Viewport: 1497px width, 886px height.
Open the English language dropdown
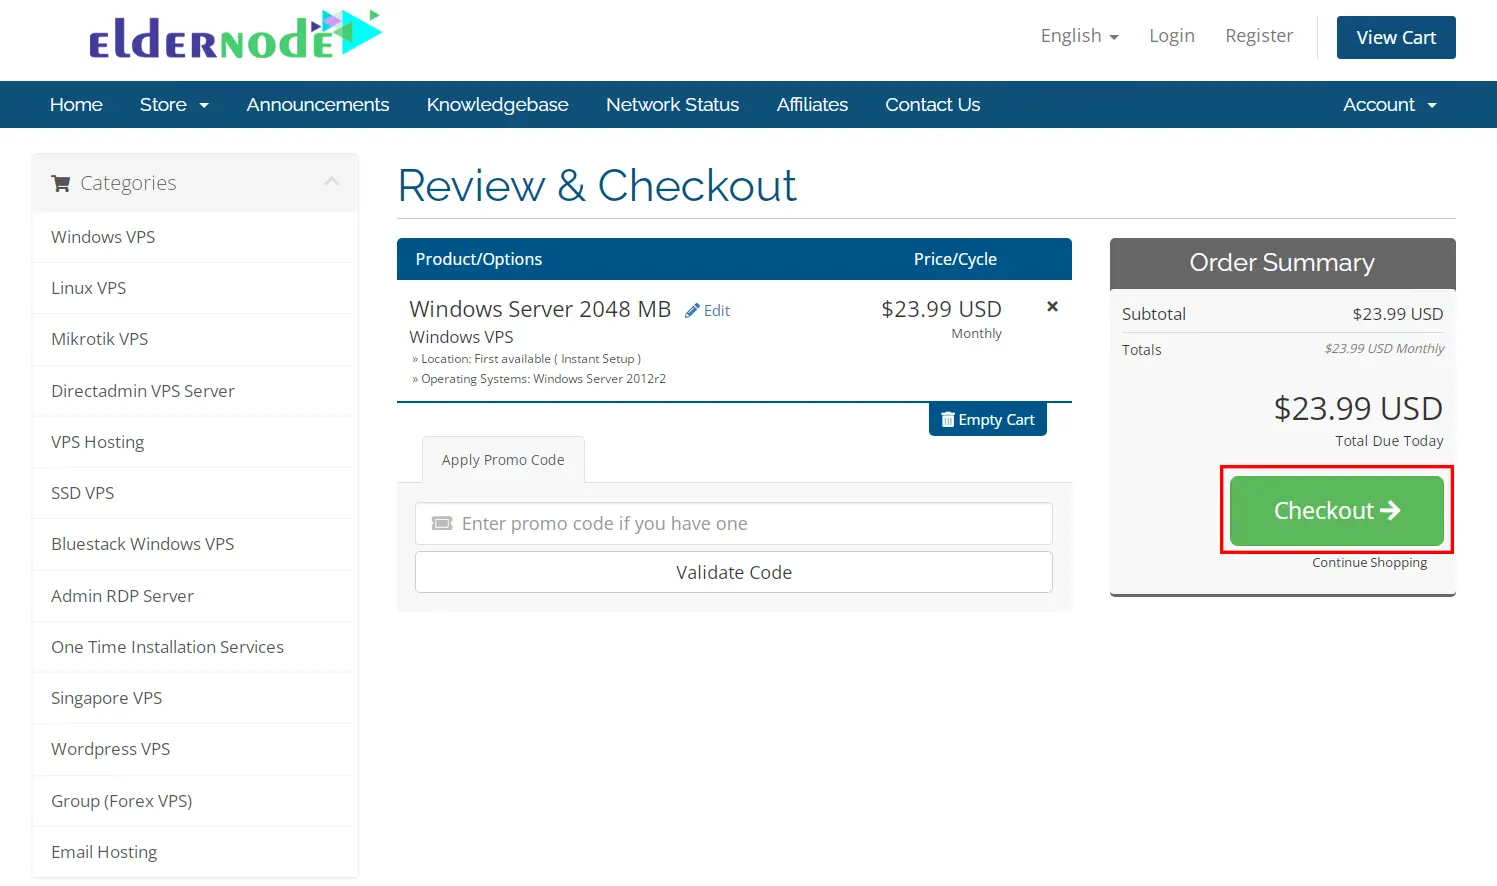[1079, 36]
